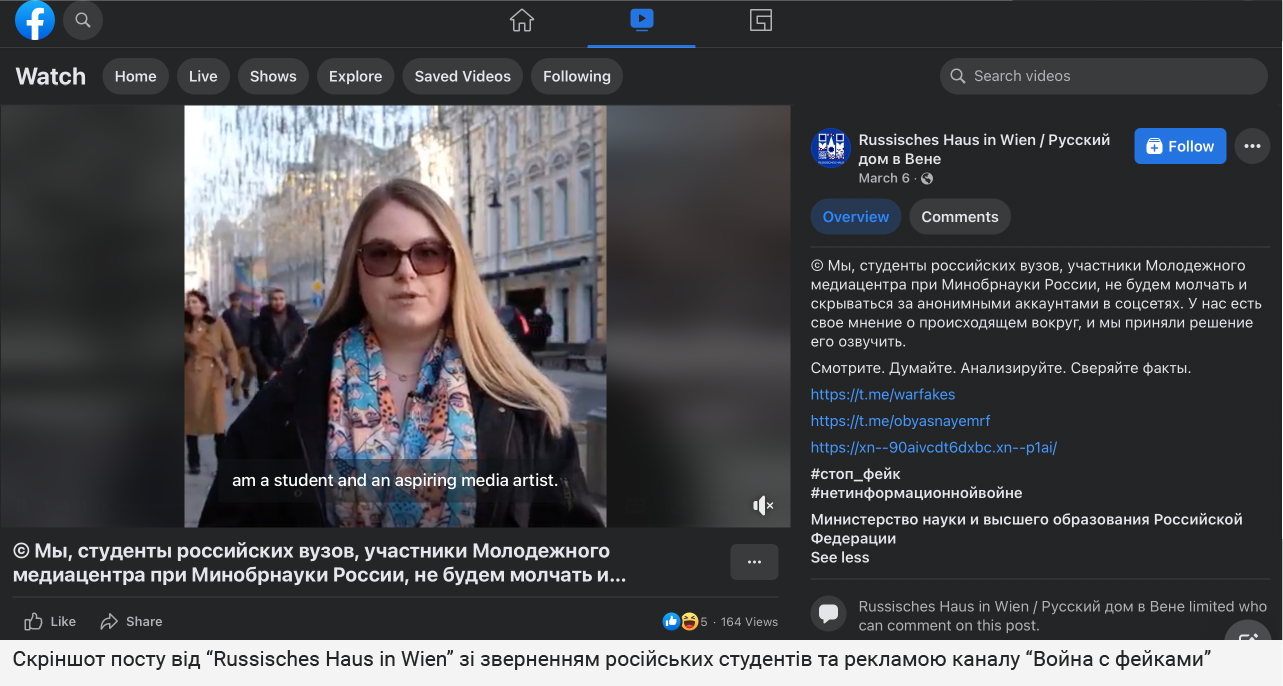Switch to the Overview tab
The image size is (1283, 686).
click(x=855, y=217)
